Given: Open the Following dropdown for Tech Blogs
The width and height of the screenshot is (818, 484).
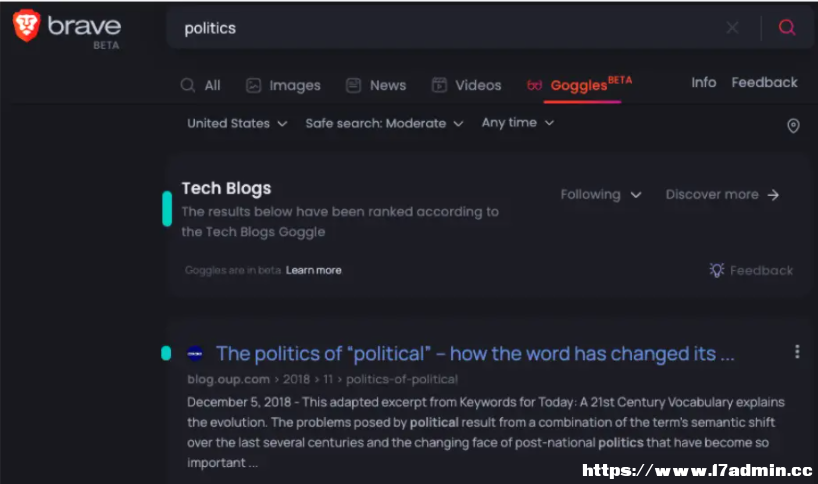Looking at the screenshot, I should [x=601, y=195].
